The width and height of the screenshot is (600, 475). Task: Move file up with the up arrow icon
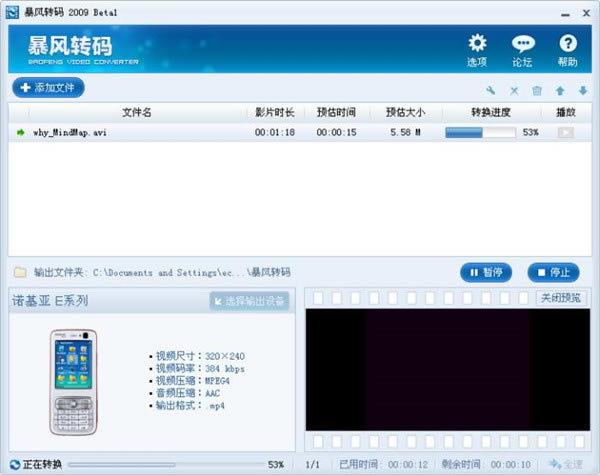[560, 91]
